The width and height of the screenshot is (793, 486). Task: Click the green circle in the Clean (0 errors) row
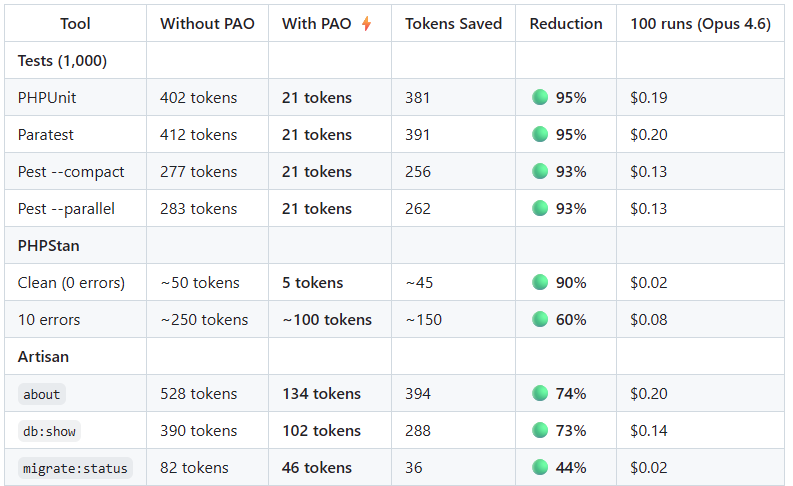click(x=540, y=283)
